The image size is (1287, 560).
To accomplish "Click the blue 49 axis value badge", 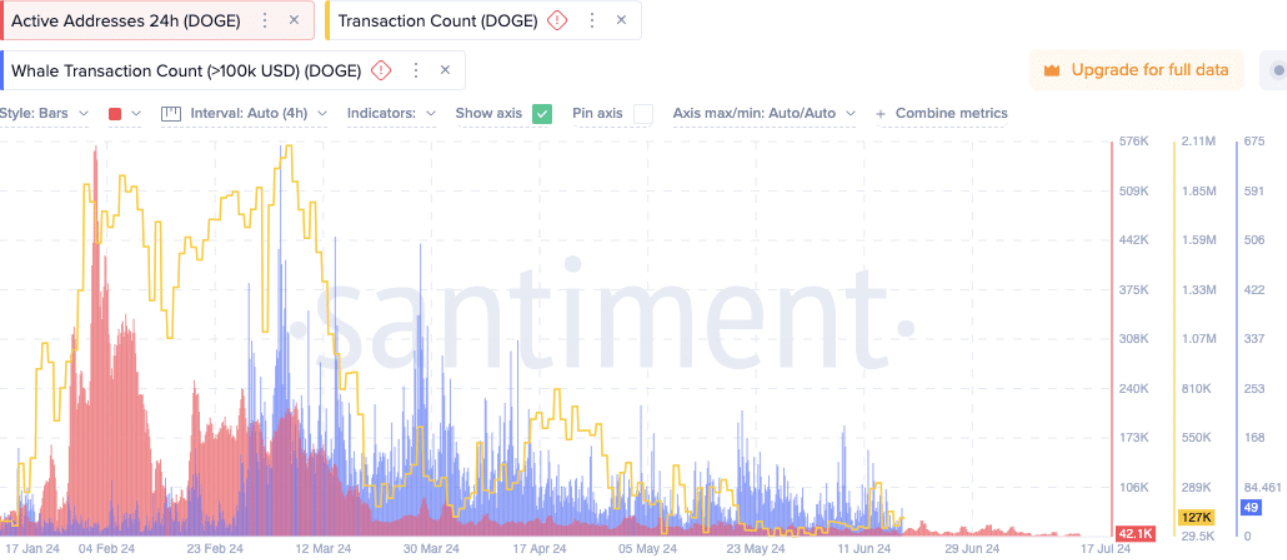I will pyautogui.click(x=1250, y=507).
